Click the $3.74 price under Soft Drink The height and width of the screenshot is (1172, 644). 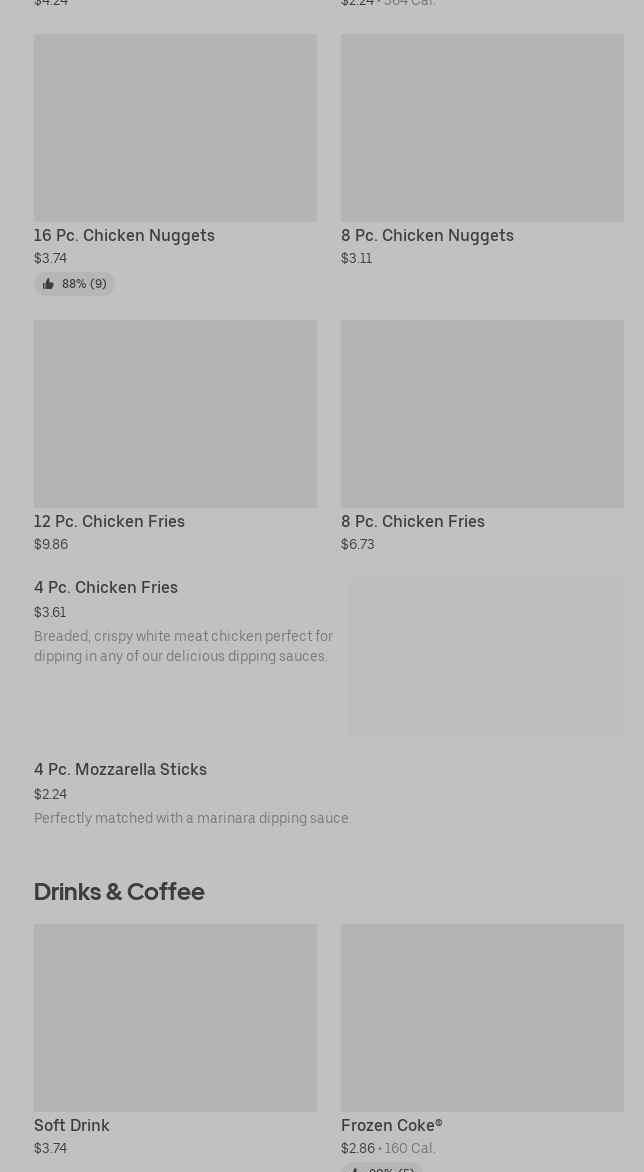pos(50,1148)
